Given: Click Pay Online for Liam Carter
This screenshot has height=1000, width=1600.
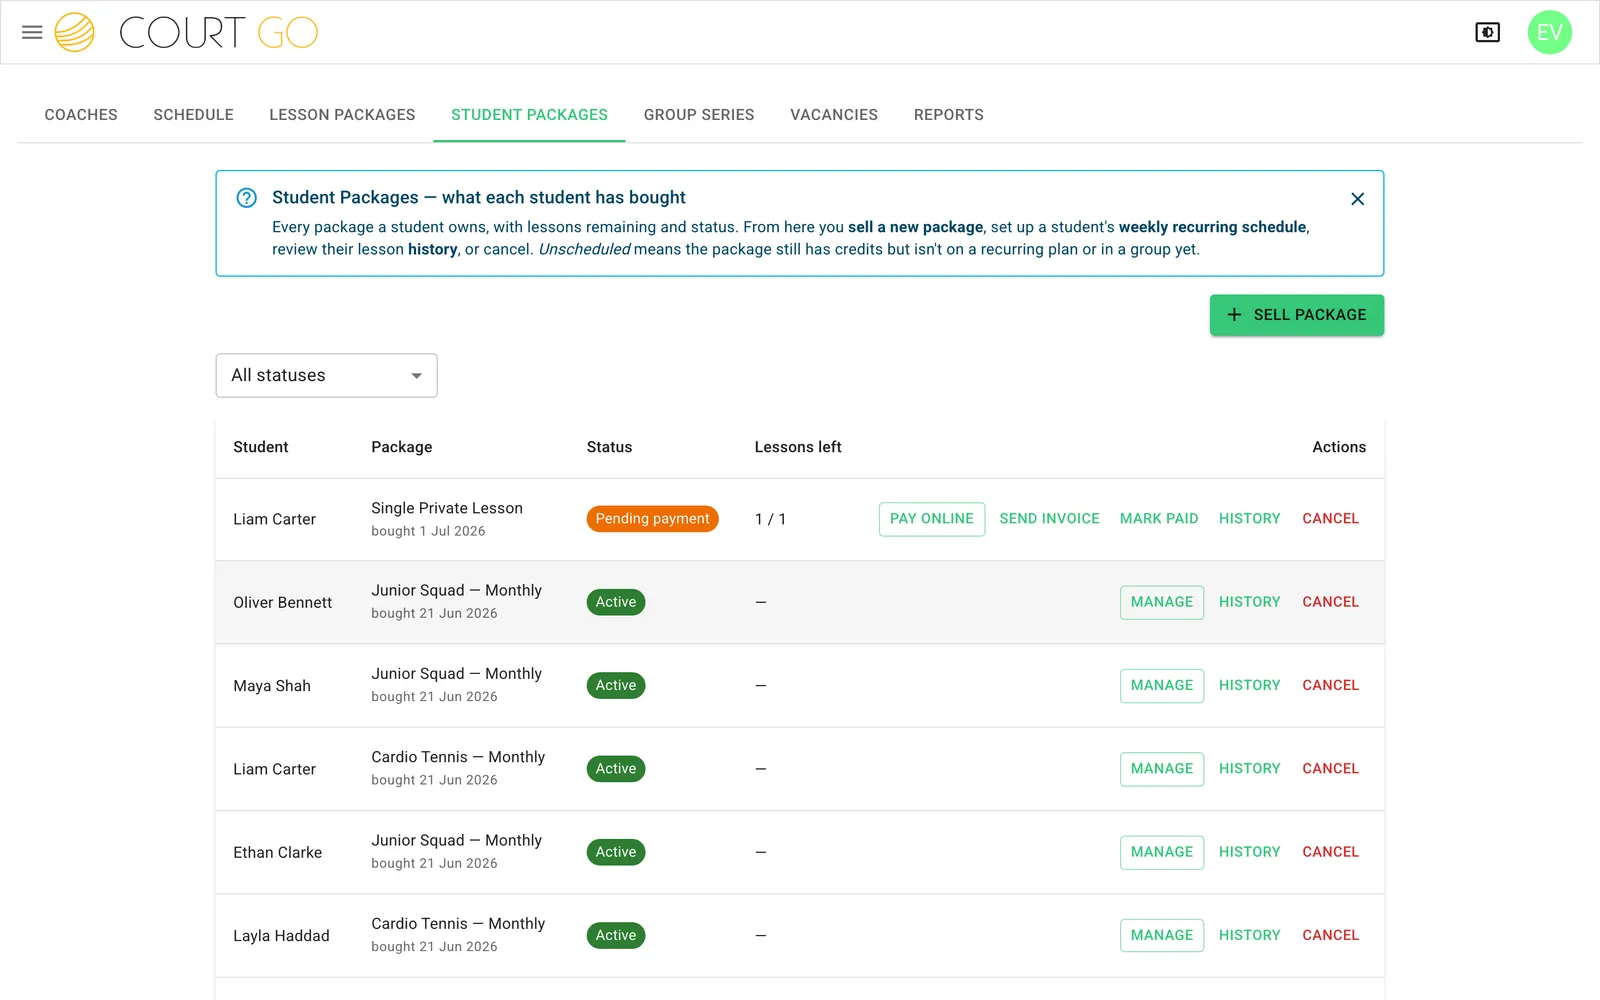Looking at the screenshot, I should coord(931,519).
